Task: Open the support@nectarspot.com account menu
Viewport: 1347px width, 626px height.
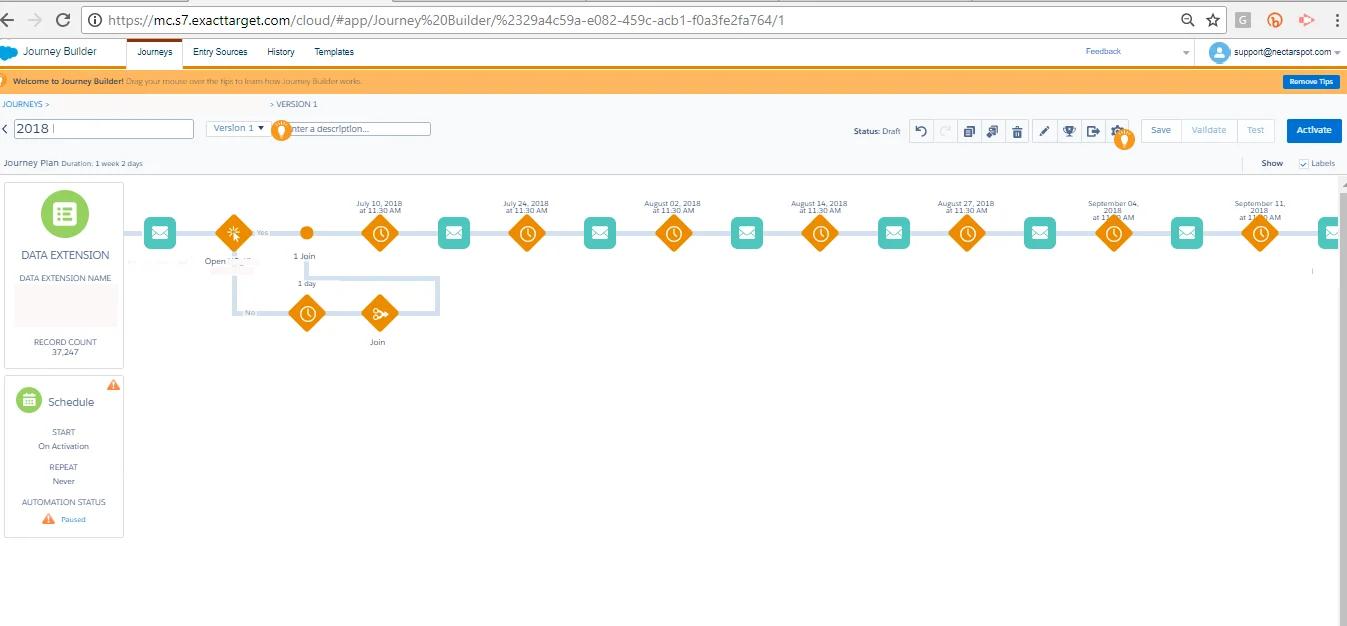Action: point(1273,52)
